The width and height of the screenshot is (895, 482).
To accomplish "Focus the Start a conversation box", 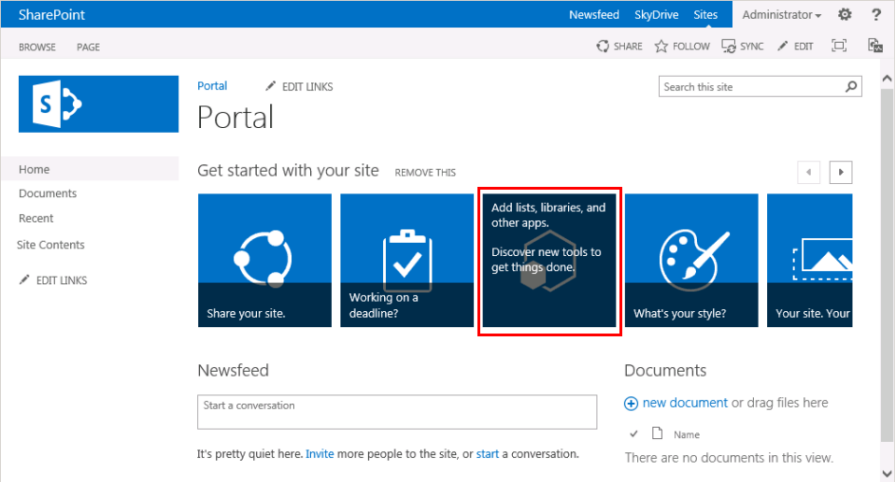I will point(397,412).
